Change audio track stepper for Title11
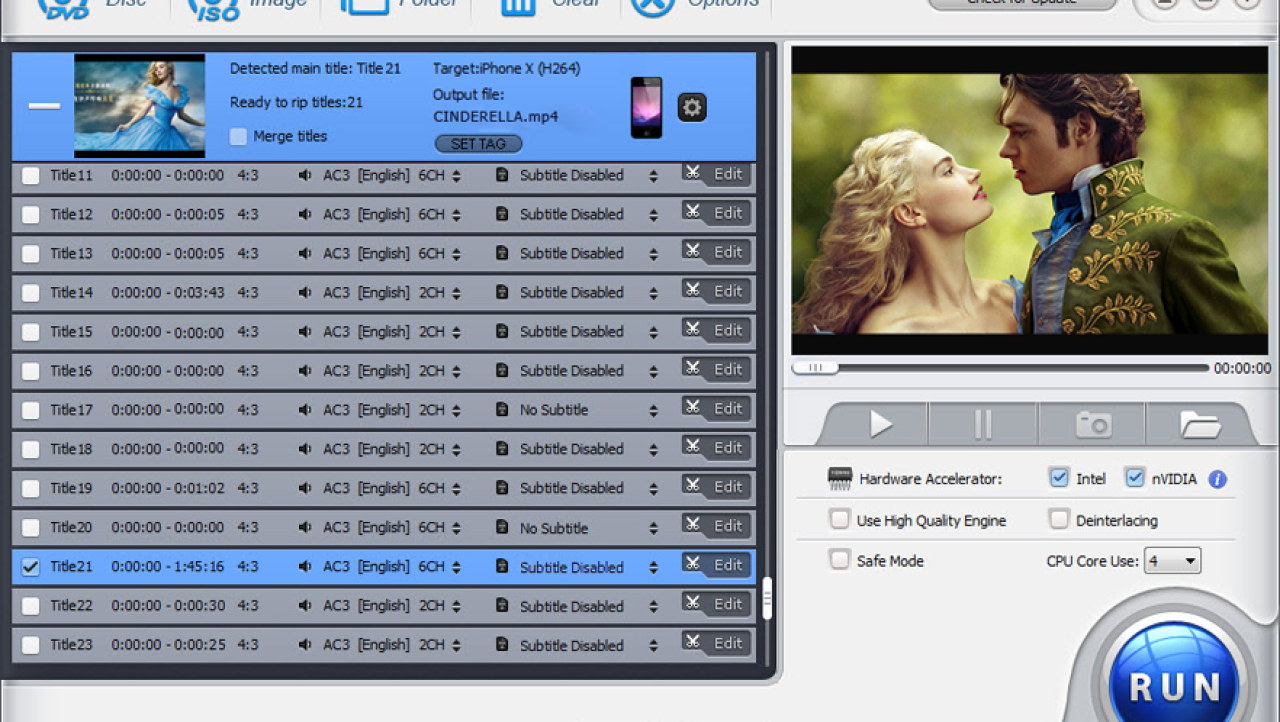The width and height of the screenshot is (1280, 722). click(x=456, y=176)
